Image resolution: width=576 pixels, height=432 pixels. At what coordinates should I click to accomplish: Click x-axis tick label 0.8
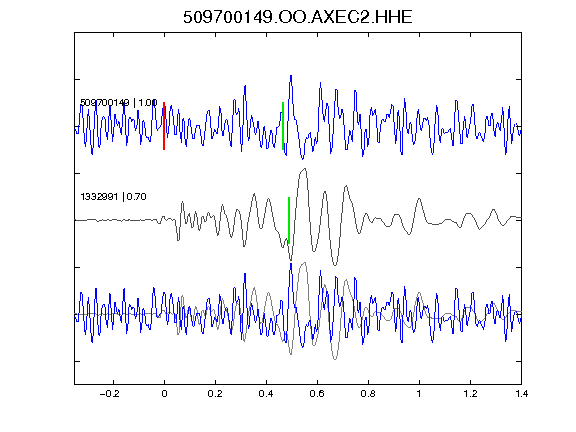tap(368, 394)
